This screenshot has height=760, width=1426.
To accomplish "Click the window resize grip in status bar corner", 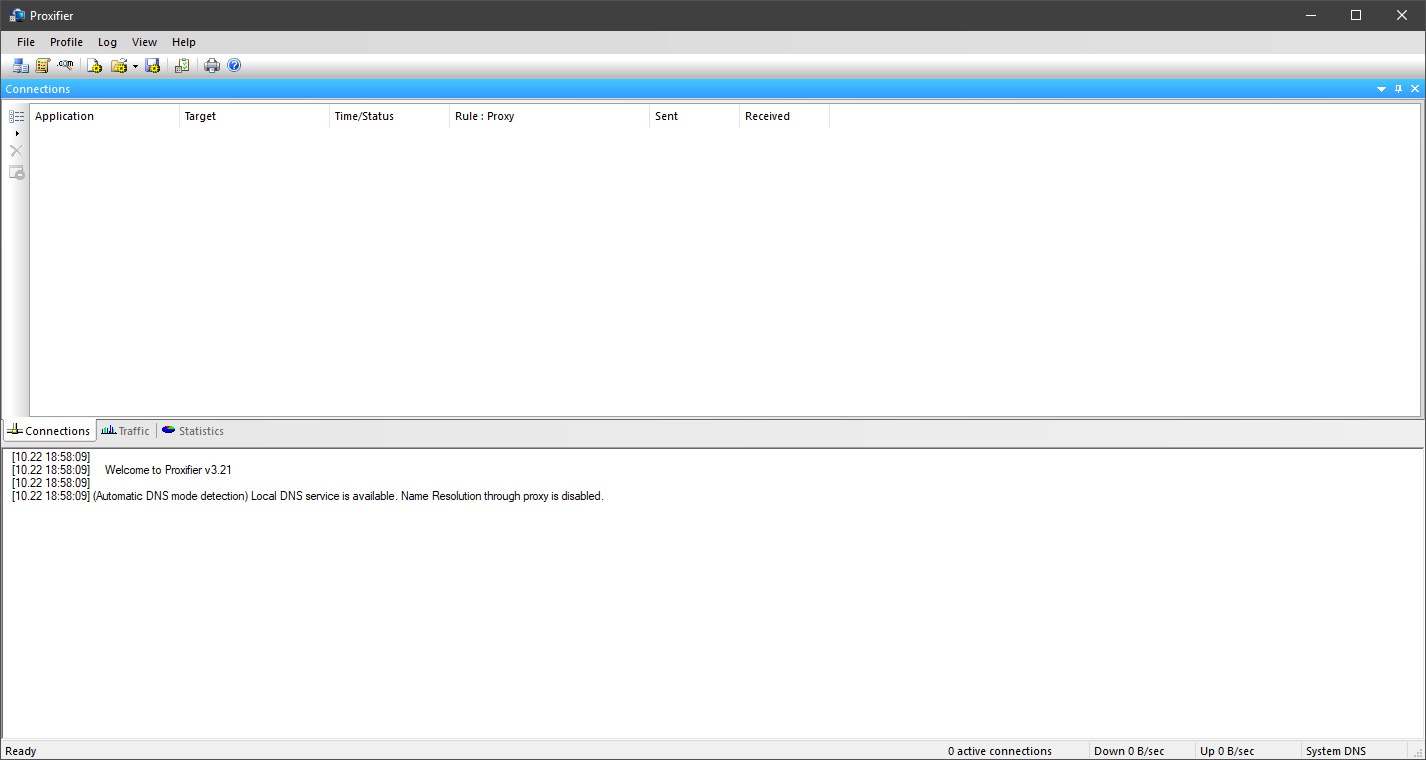I will [1418, 752].
